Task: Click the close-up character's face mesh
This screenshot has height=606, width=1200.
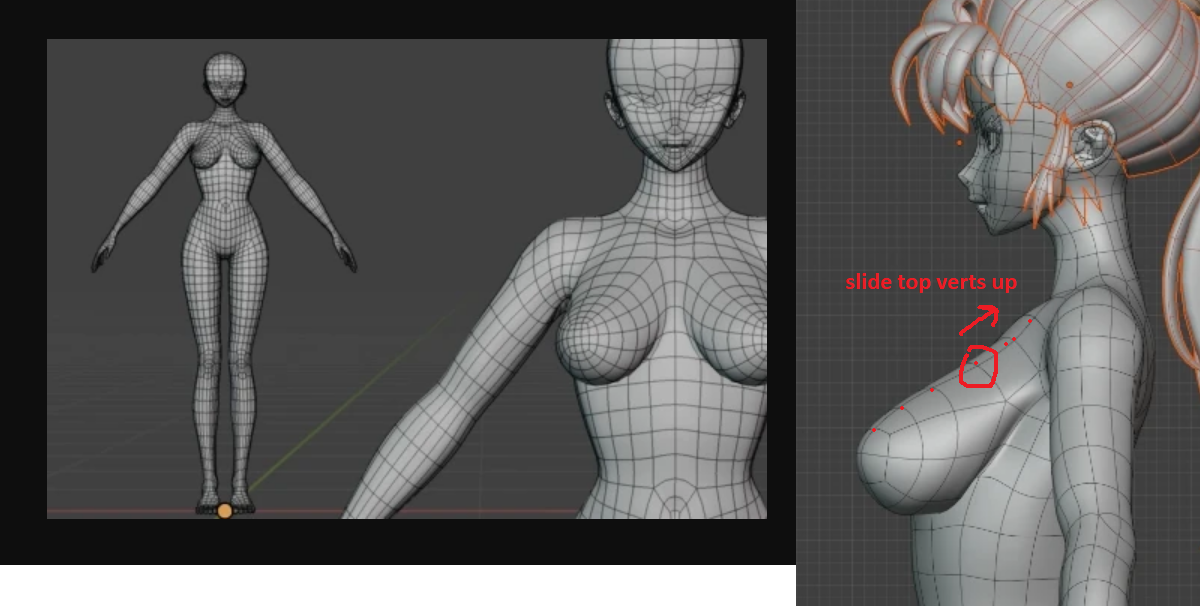Action: (674, 105)
